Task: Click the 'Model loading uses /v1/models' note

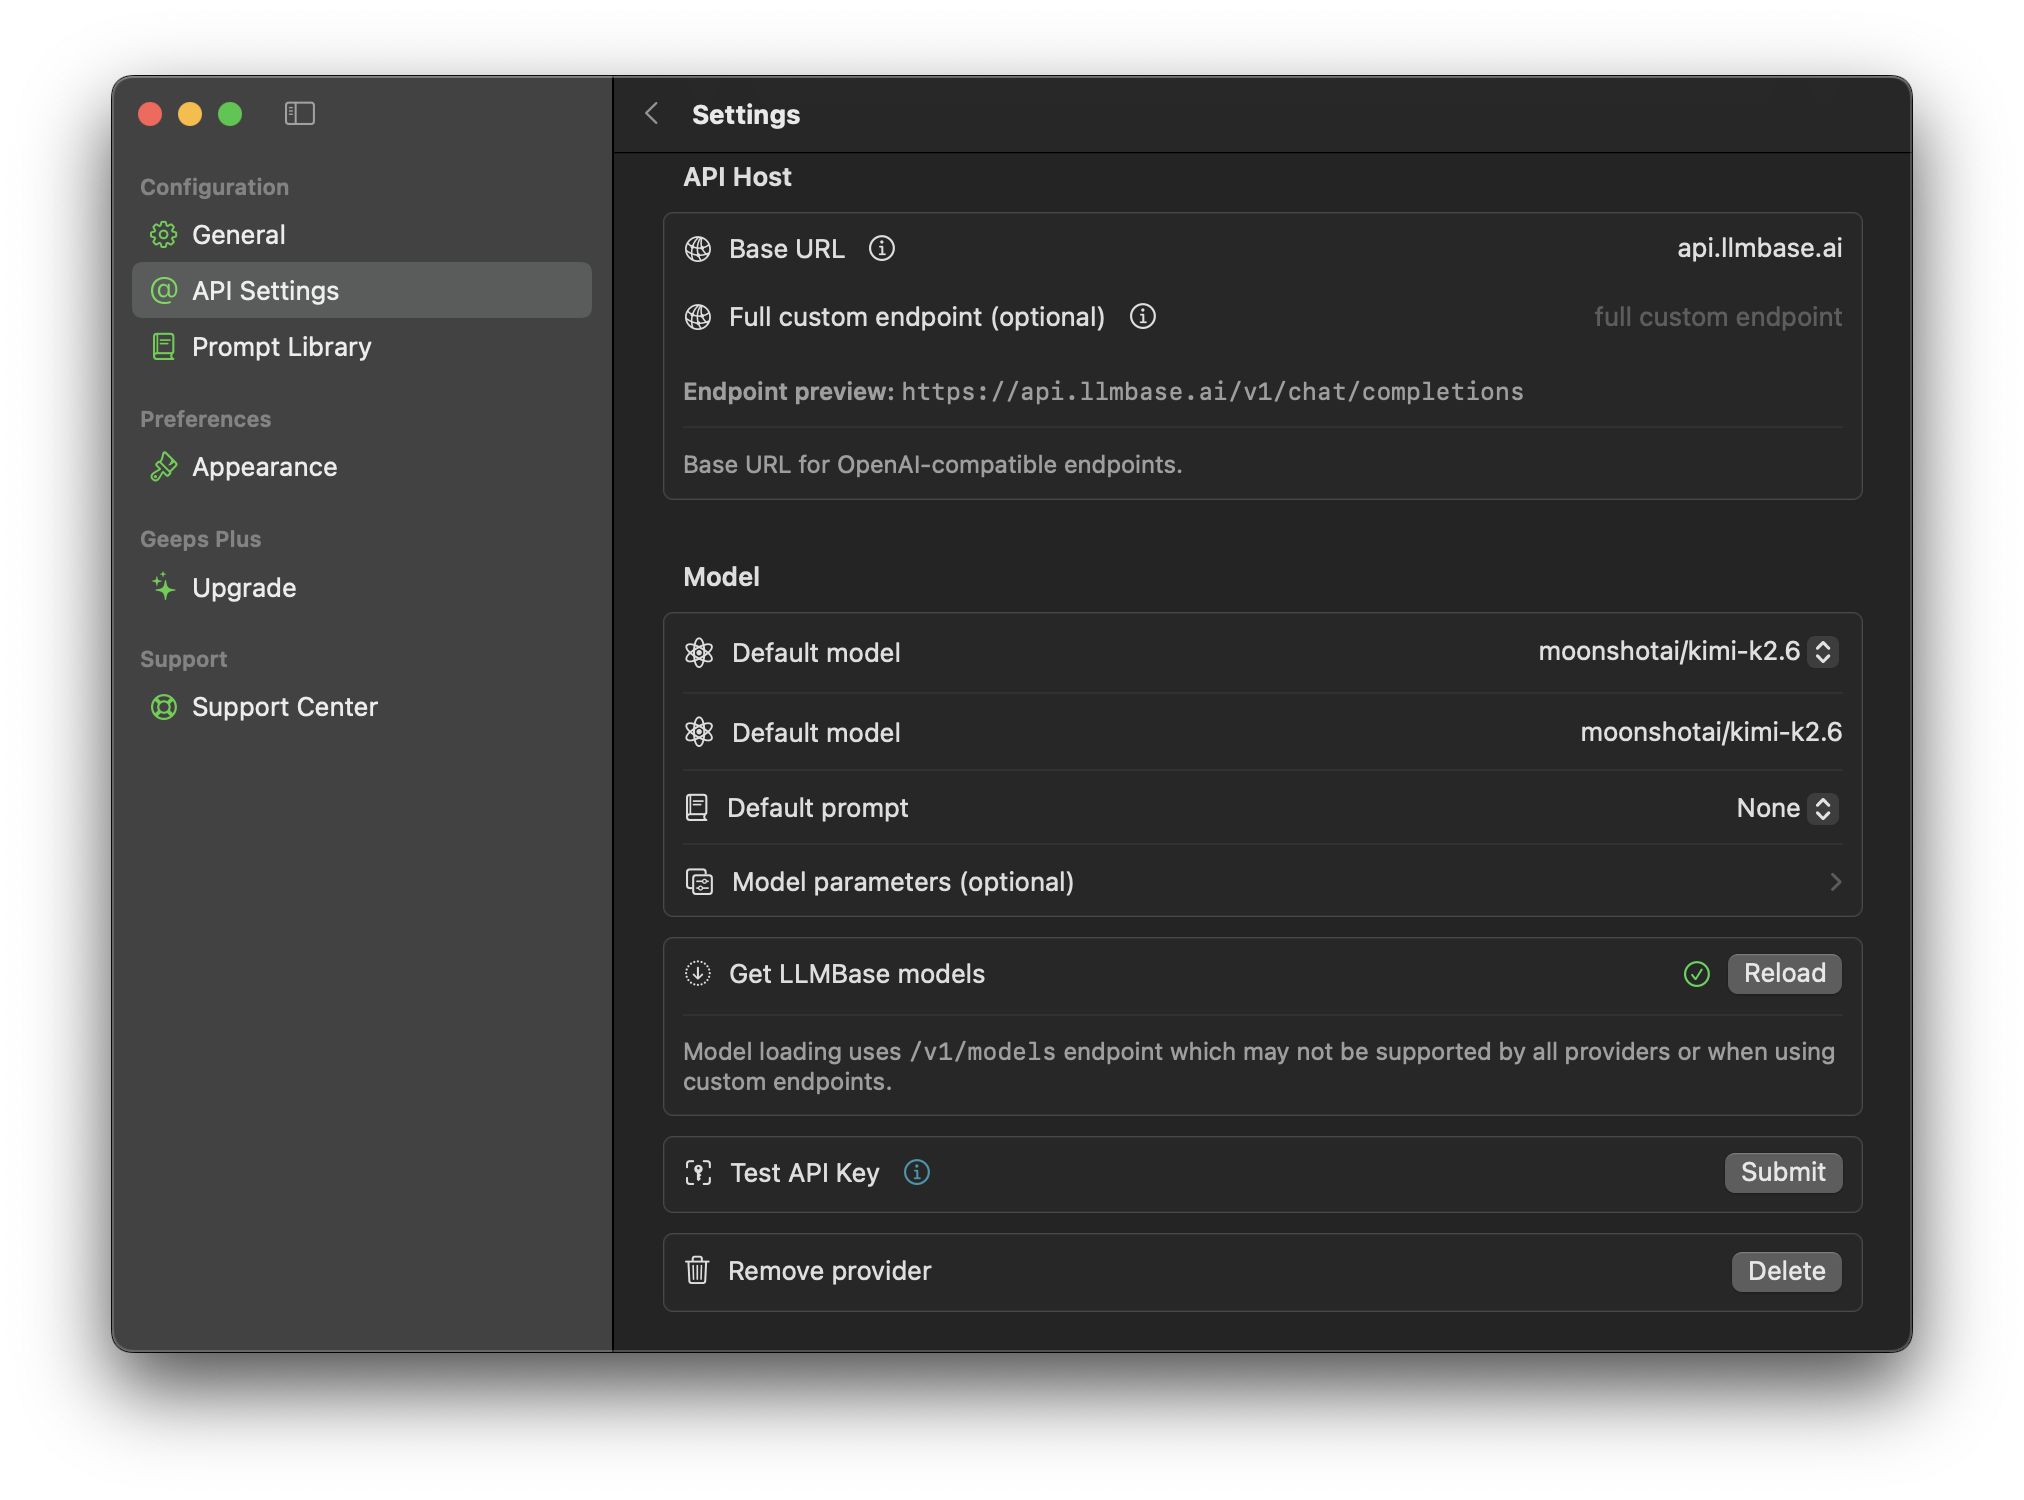Action: coord(1258,1066)
